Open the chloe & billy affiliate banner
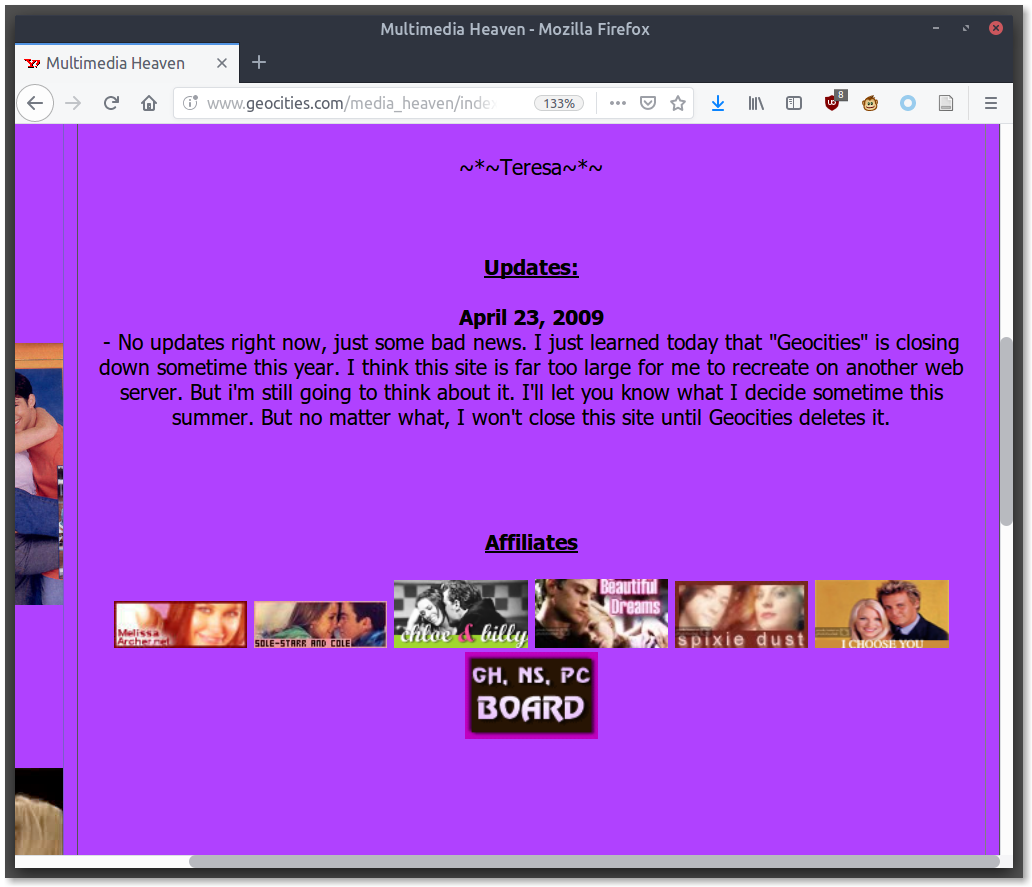Viewport: 1032px width, 887px height. tap(460, 614)
